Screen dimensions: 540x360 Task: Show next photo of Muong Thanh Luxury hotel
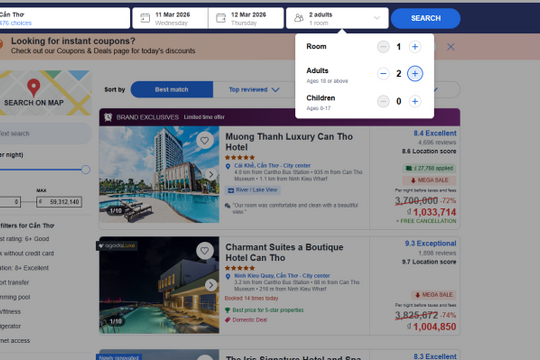pos(211,175)
